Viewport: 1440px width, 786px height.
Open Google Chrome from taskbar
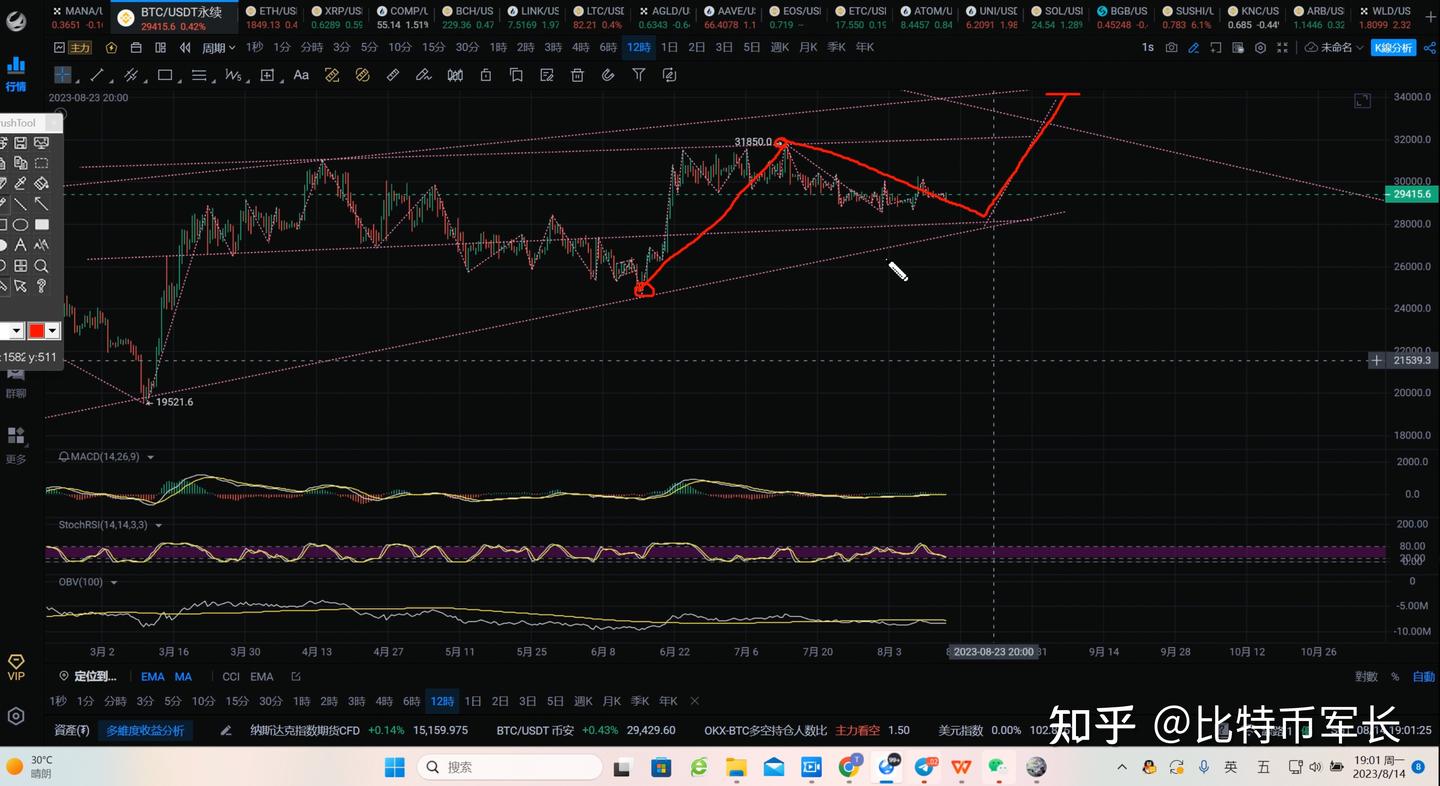pos(849,767)
